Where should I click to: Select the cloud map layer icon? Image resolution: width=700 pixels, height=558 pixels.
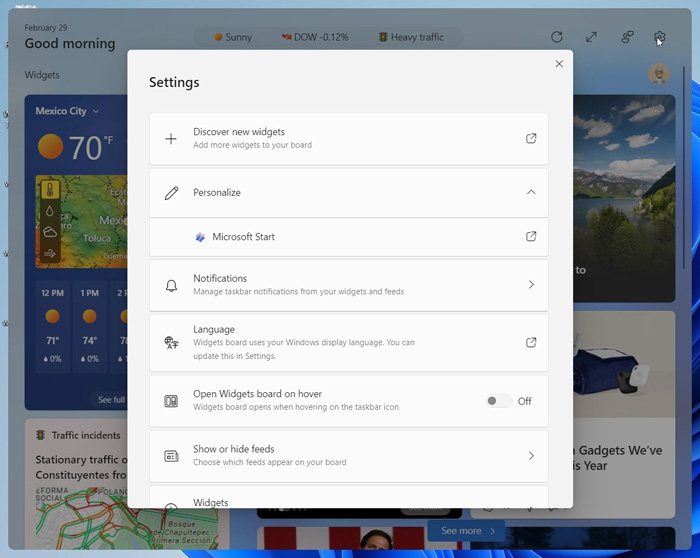click(x=50, y=232)
